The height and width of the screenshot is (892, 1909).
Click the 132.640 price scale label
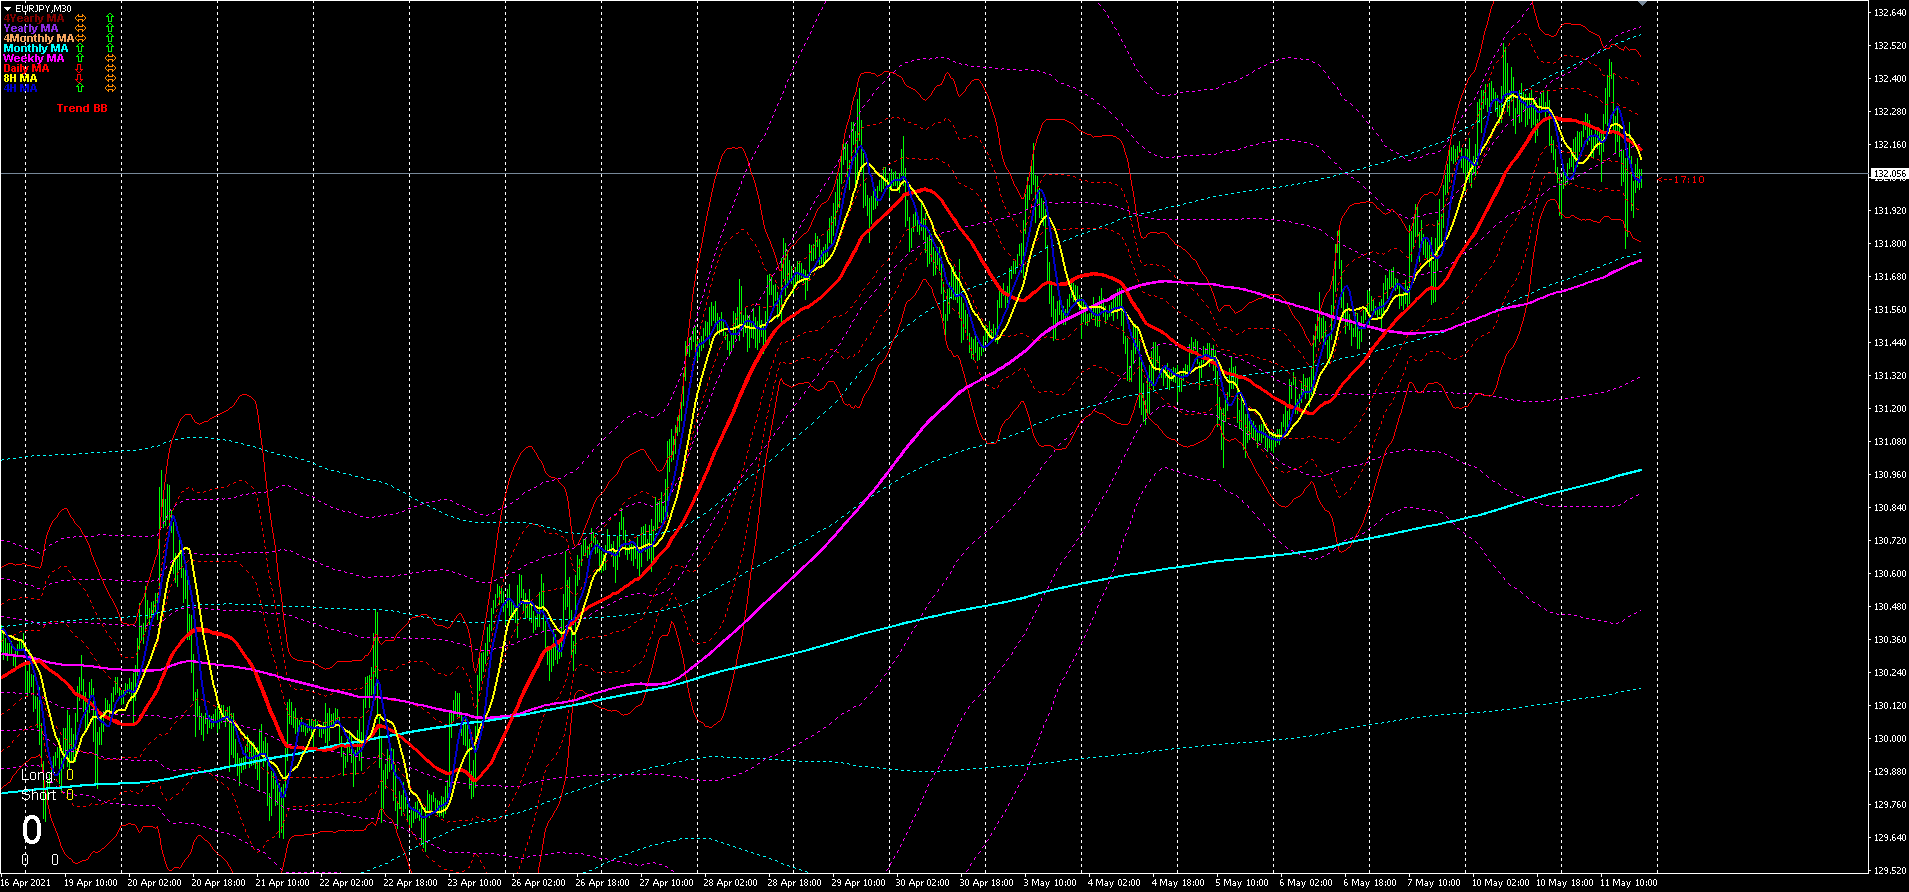1889,13
